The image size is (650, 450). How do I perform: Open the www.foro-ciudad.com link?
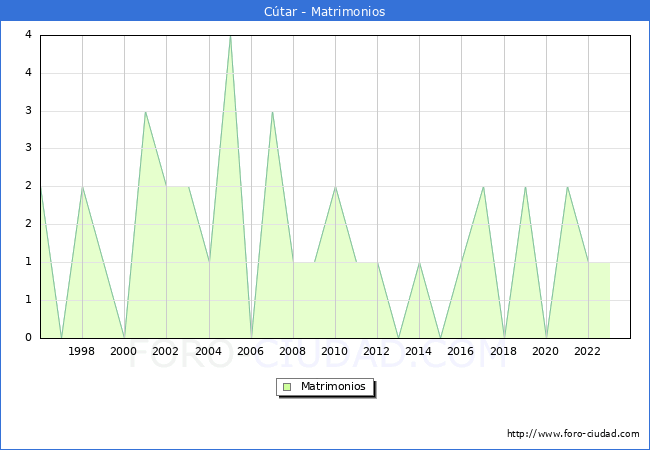point(573,434)
